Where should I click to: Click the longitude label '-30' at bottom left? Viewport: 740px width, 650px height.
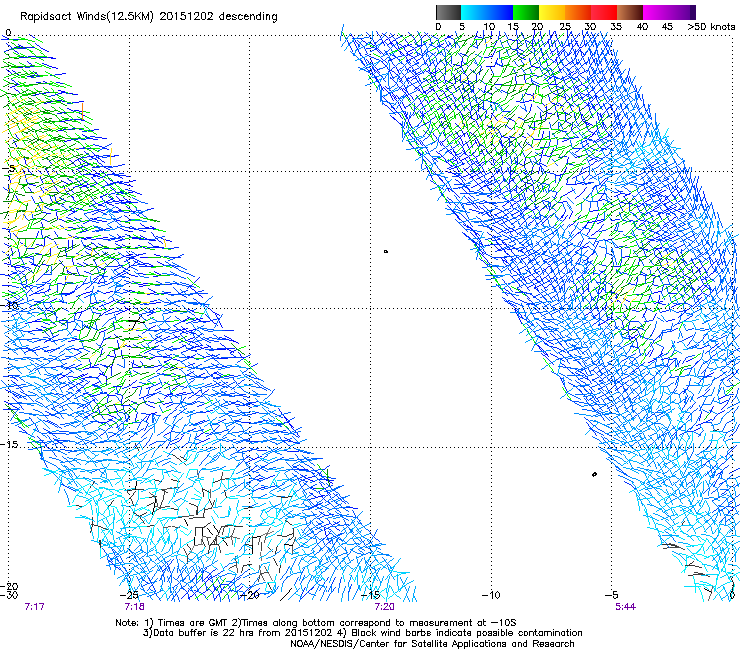point(9,595)
